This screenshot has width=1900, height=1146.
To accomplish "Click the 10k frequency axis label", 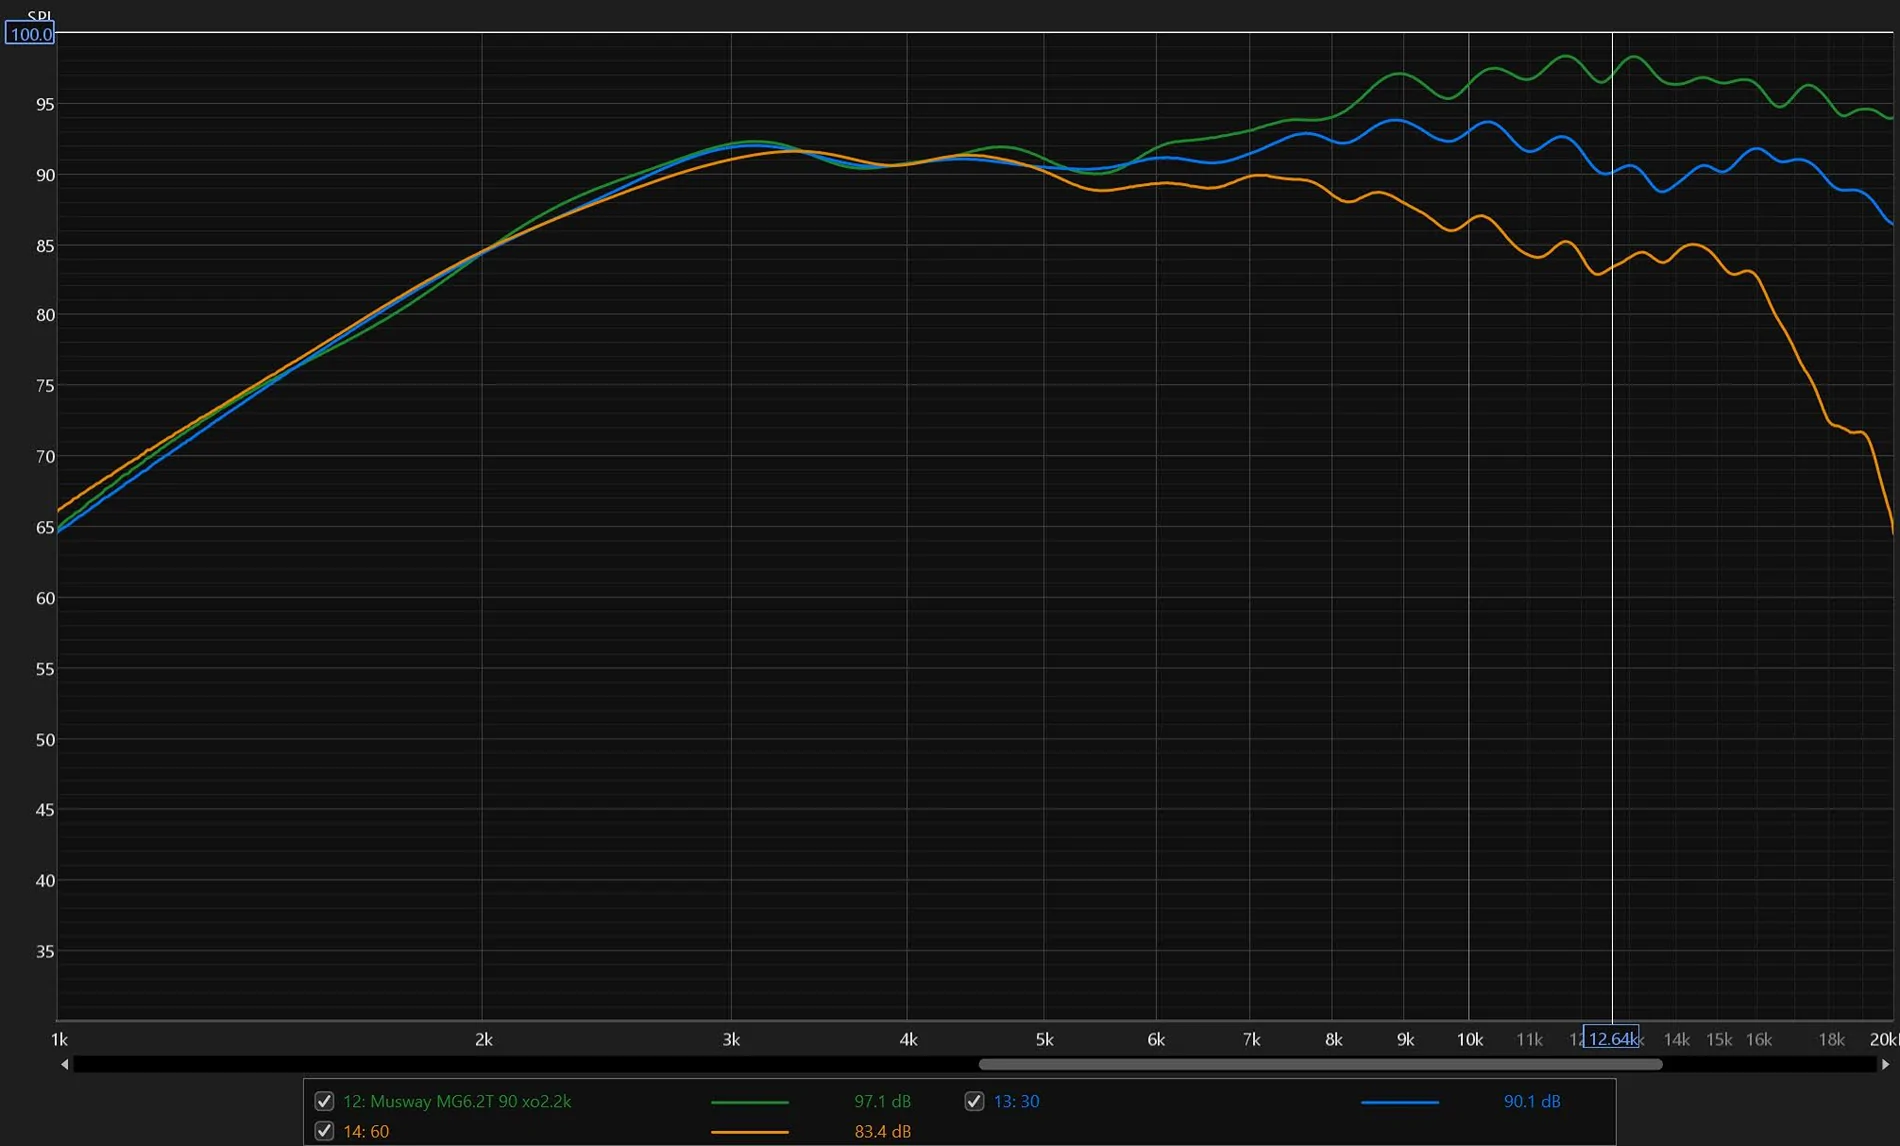I will [1469, 1040].
